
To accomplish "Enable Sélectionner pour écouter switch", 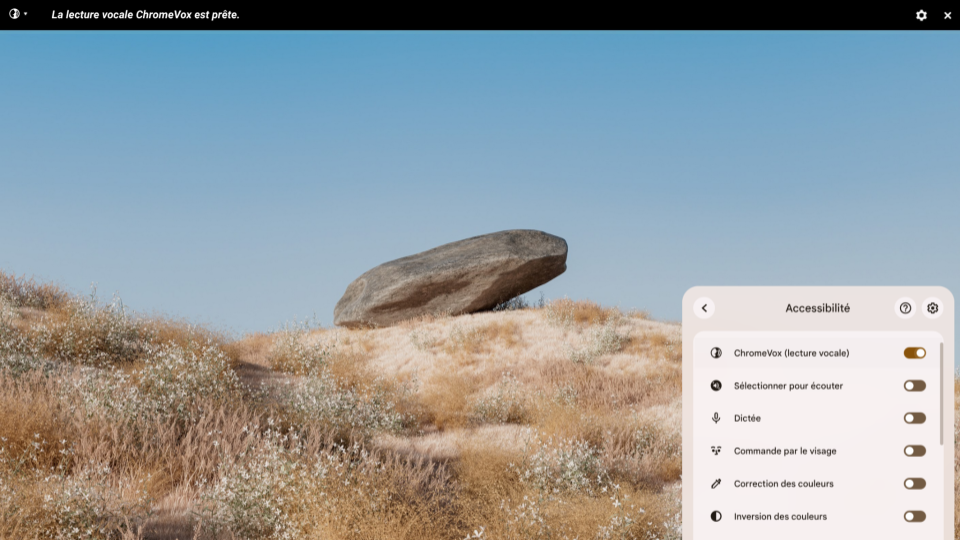I will pos(914,386).
